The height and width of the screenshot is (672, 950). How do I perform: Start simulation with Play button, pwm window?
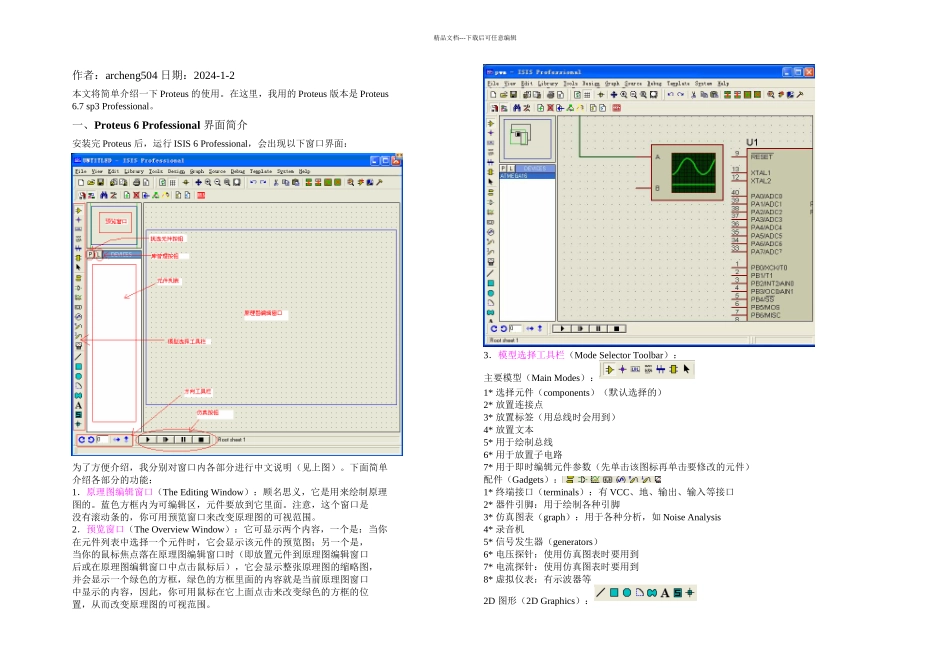(x=562, y=328)
